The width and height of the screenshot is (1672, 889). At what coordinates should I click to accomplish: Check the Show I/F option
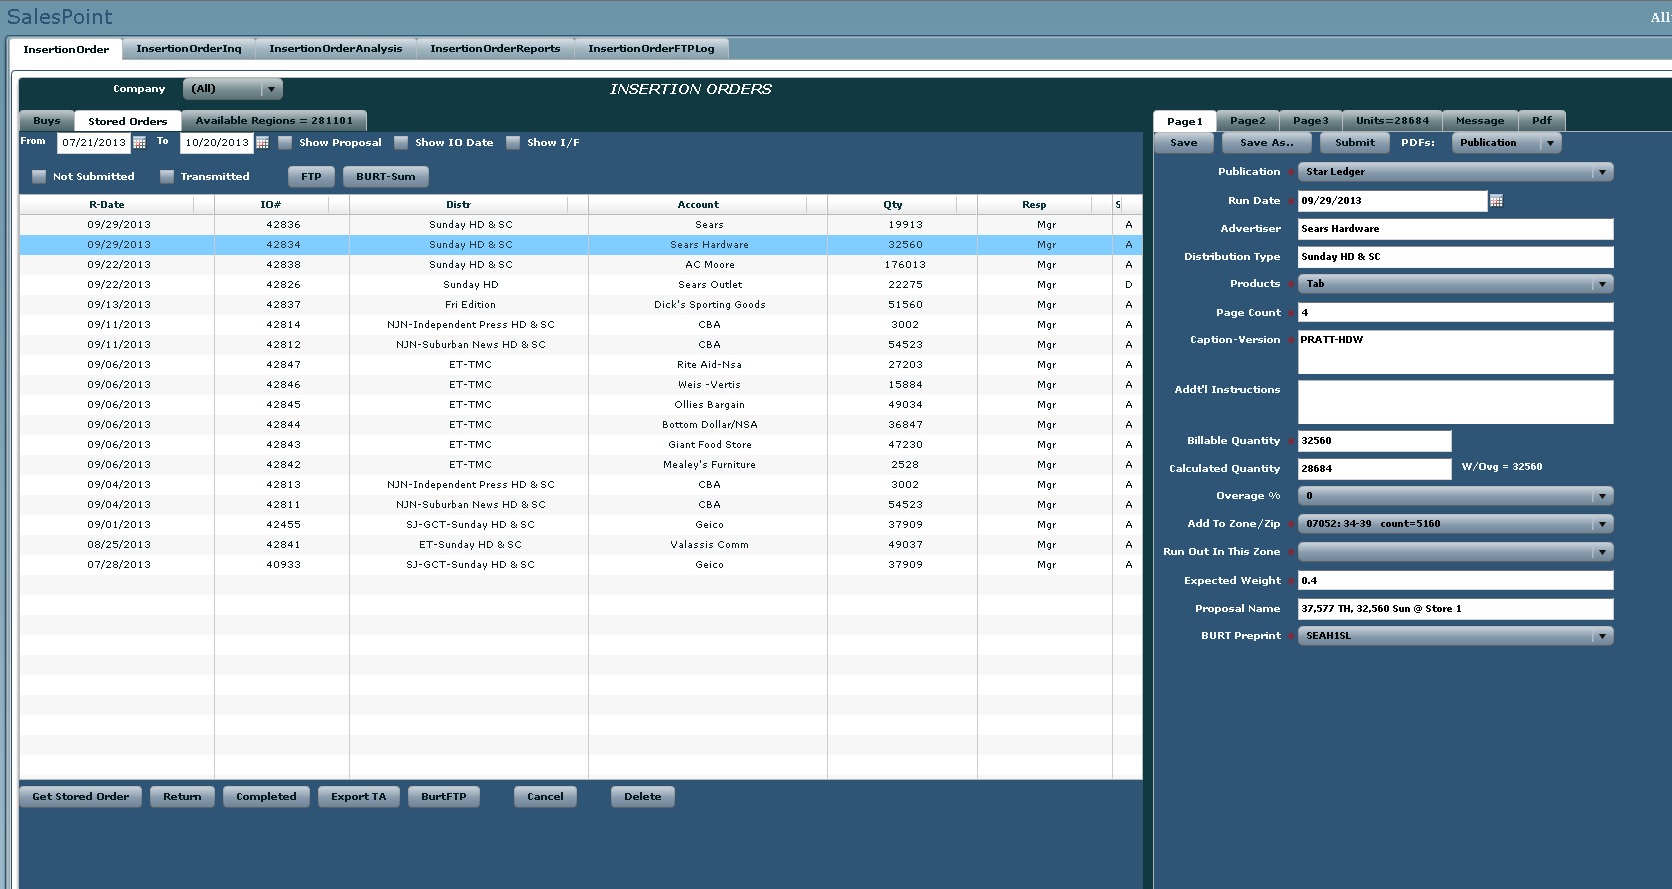(513, 143)
